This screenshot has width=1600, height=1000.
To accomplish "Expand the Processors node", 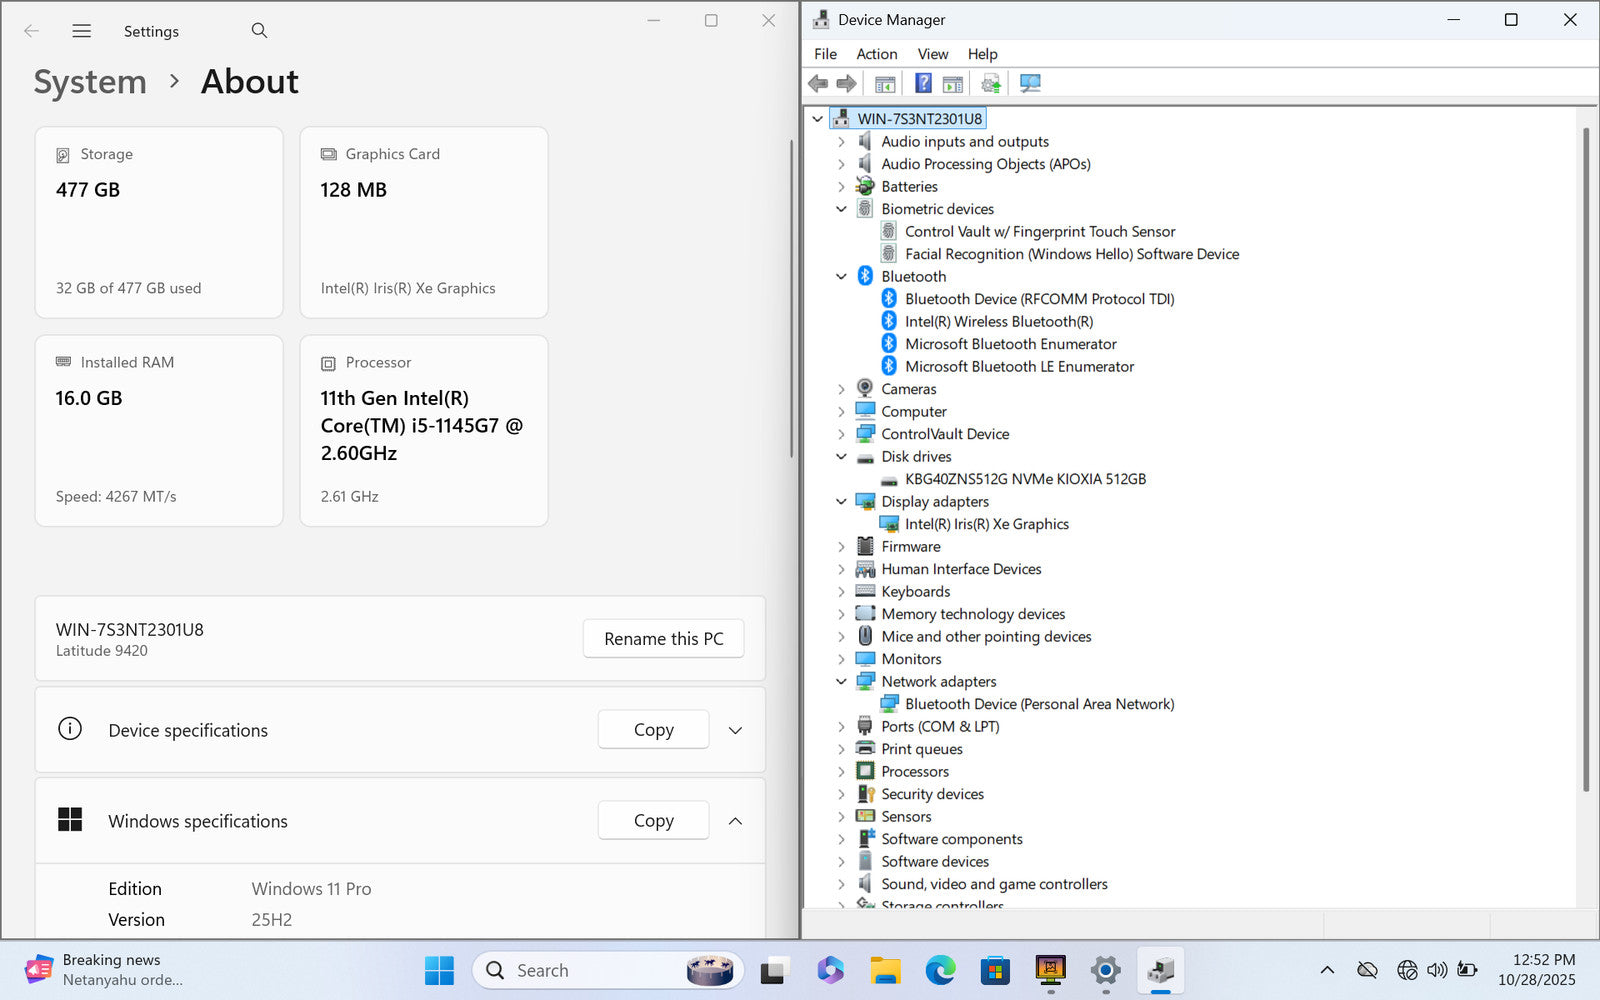I will click(x=841, y=772).
